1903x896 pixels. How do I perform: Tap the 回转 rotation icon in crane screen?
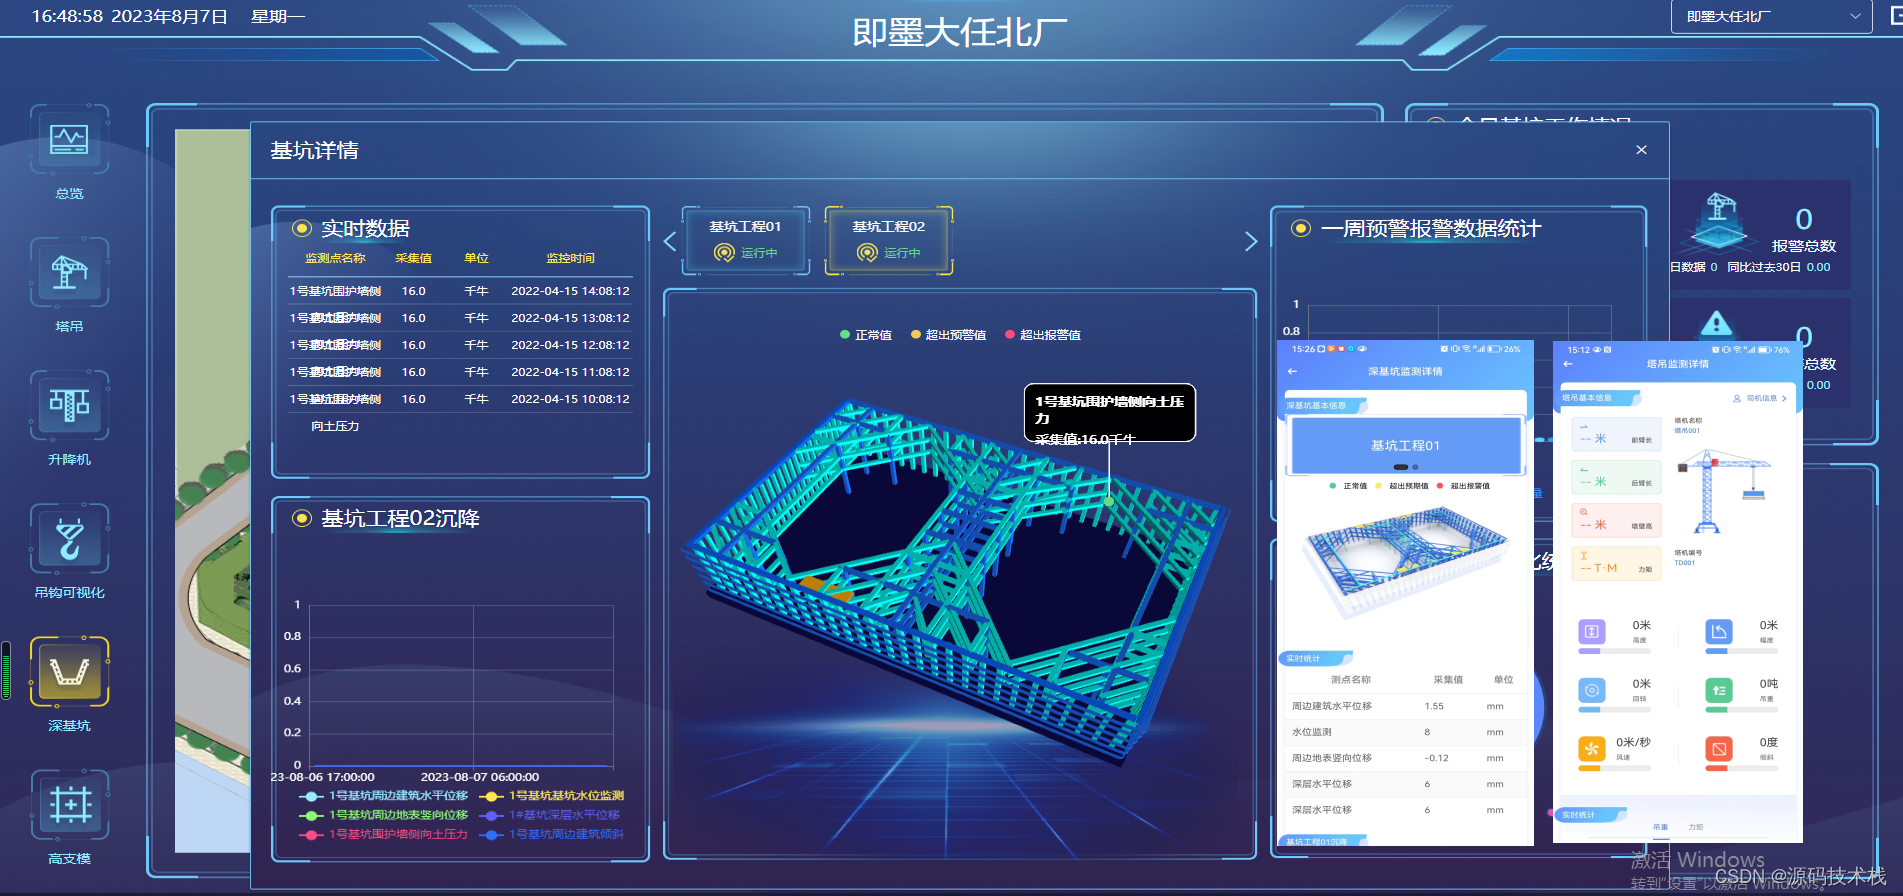pyautogui.click(x=1591, y=690)
